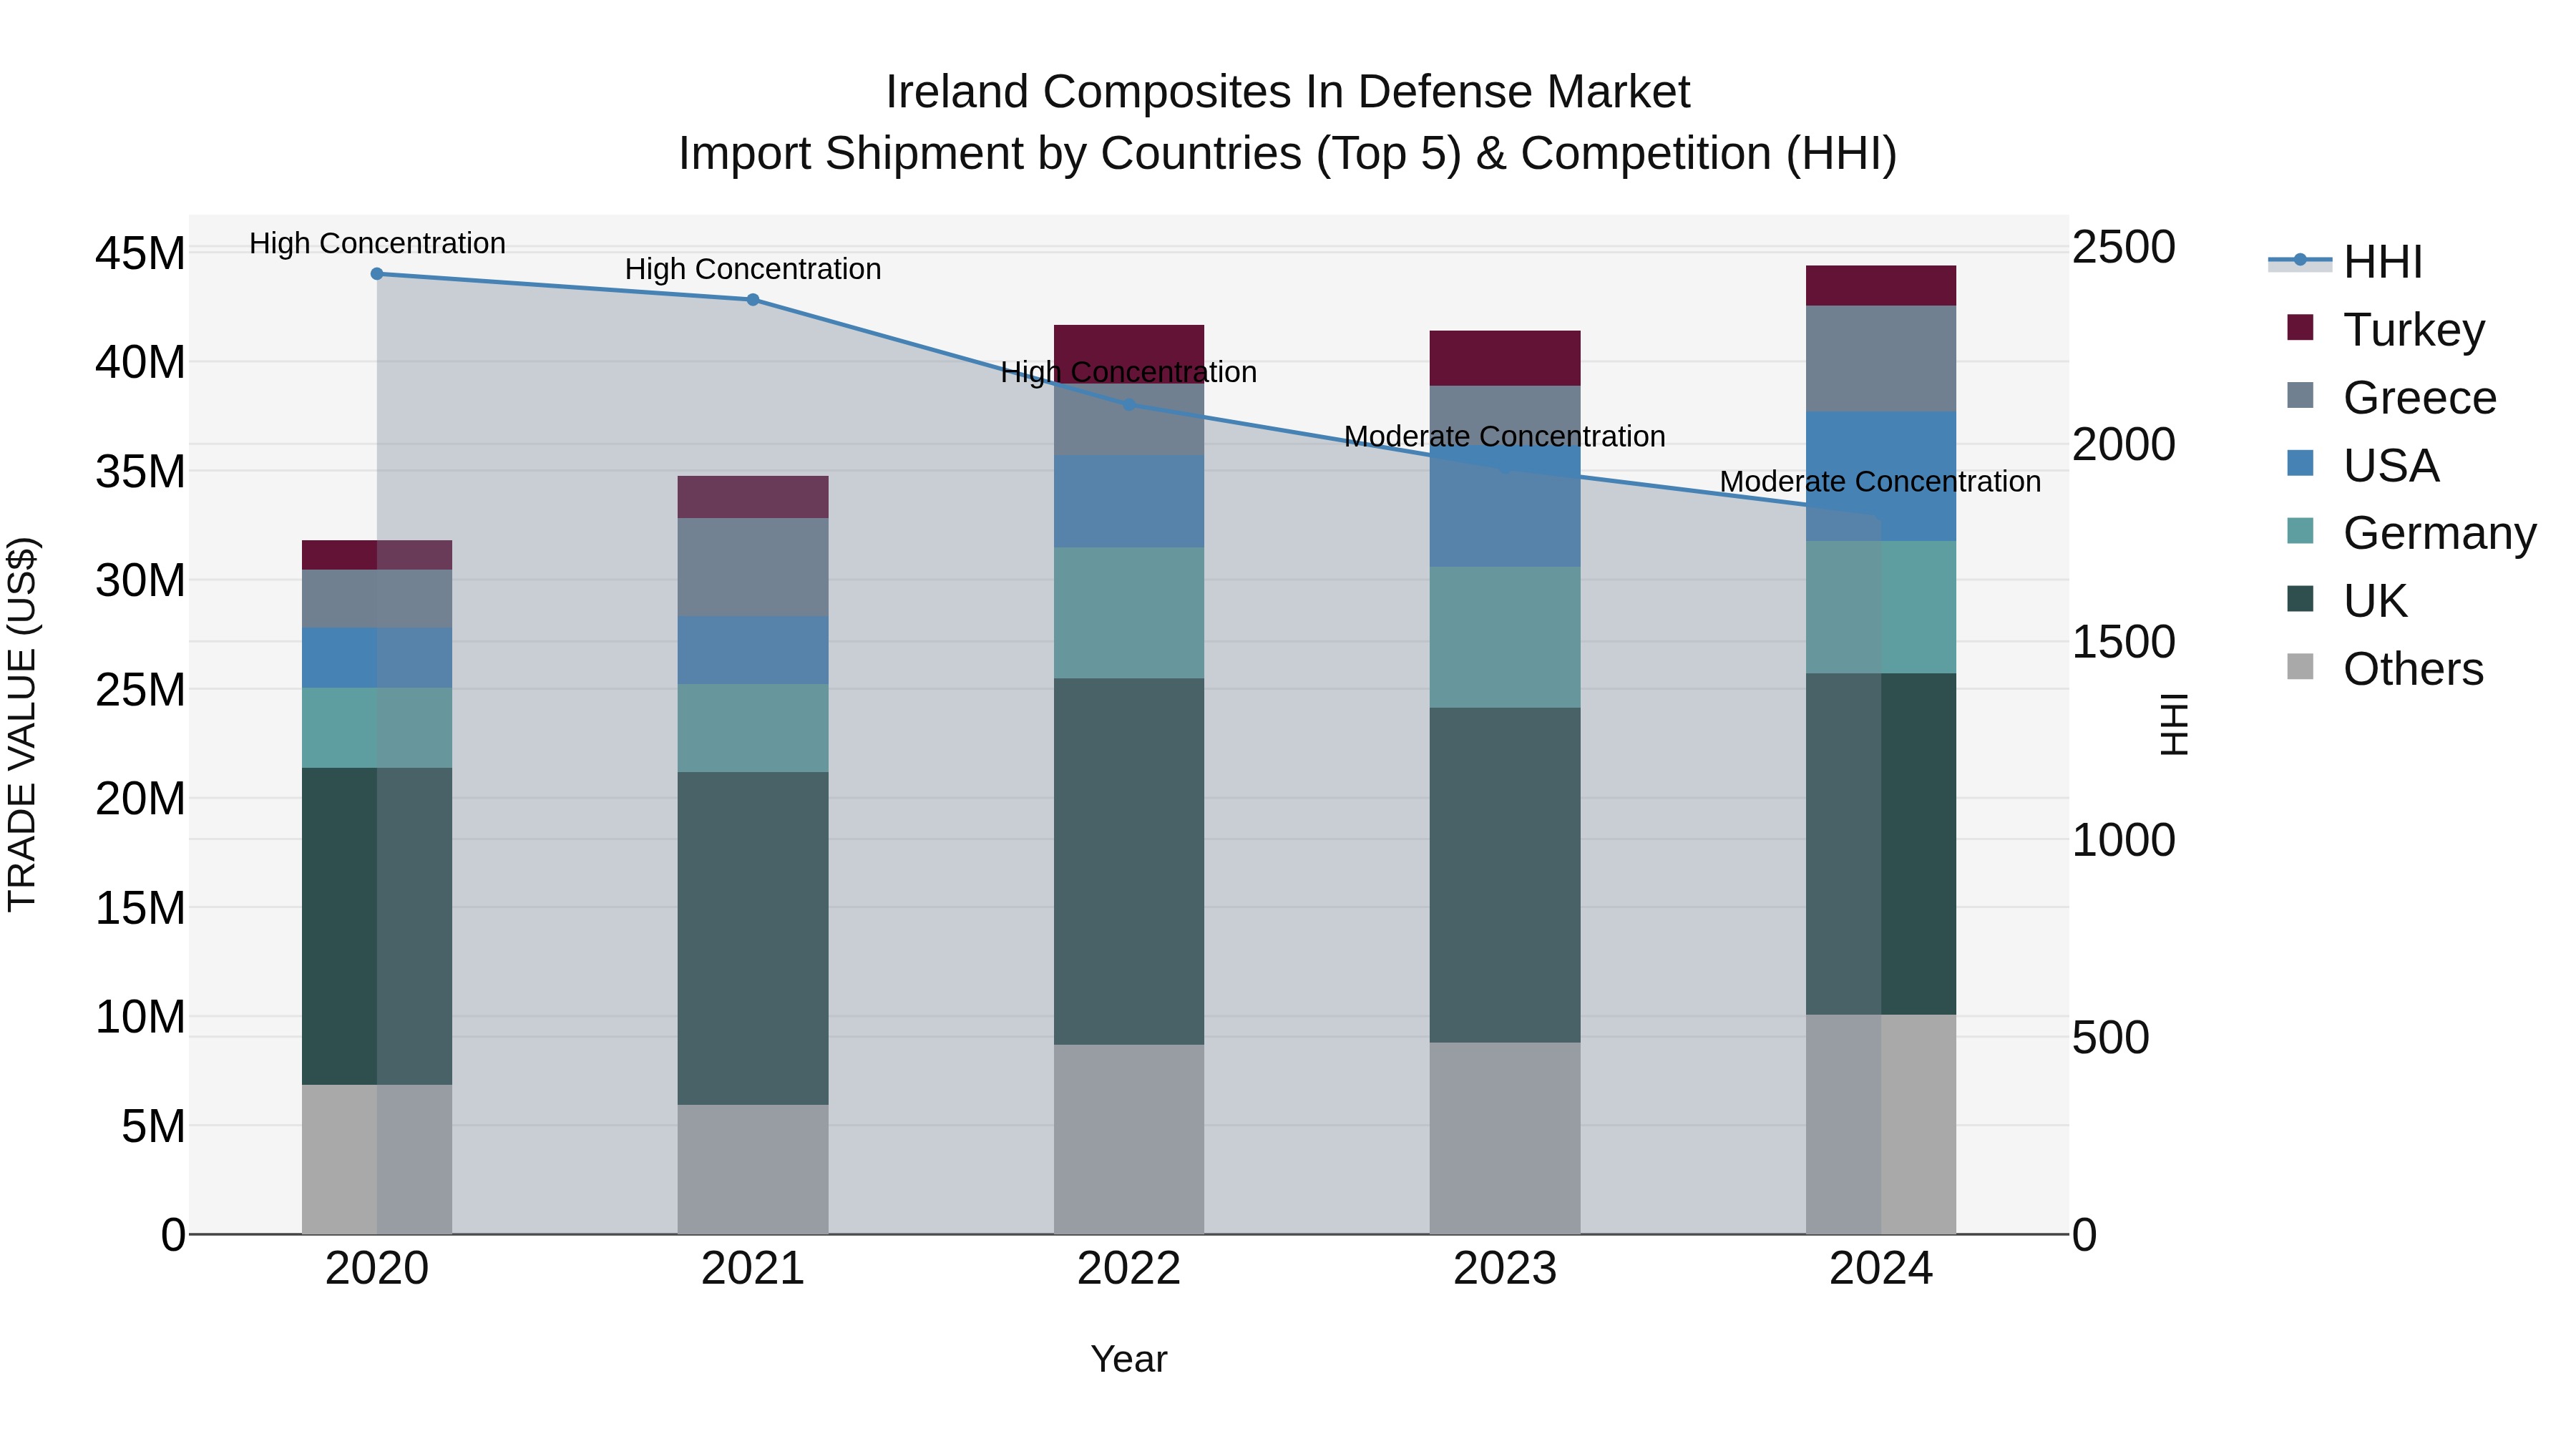Click the 2022 Others bar segment
Screen dimensions: 2576x1449
click(1129, 1140)
